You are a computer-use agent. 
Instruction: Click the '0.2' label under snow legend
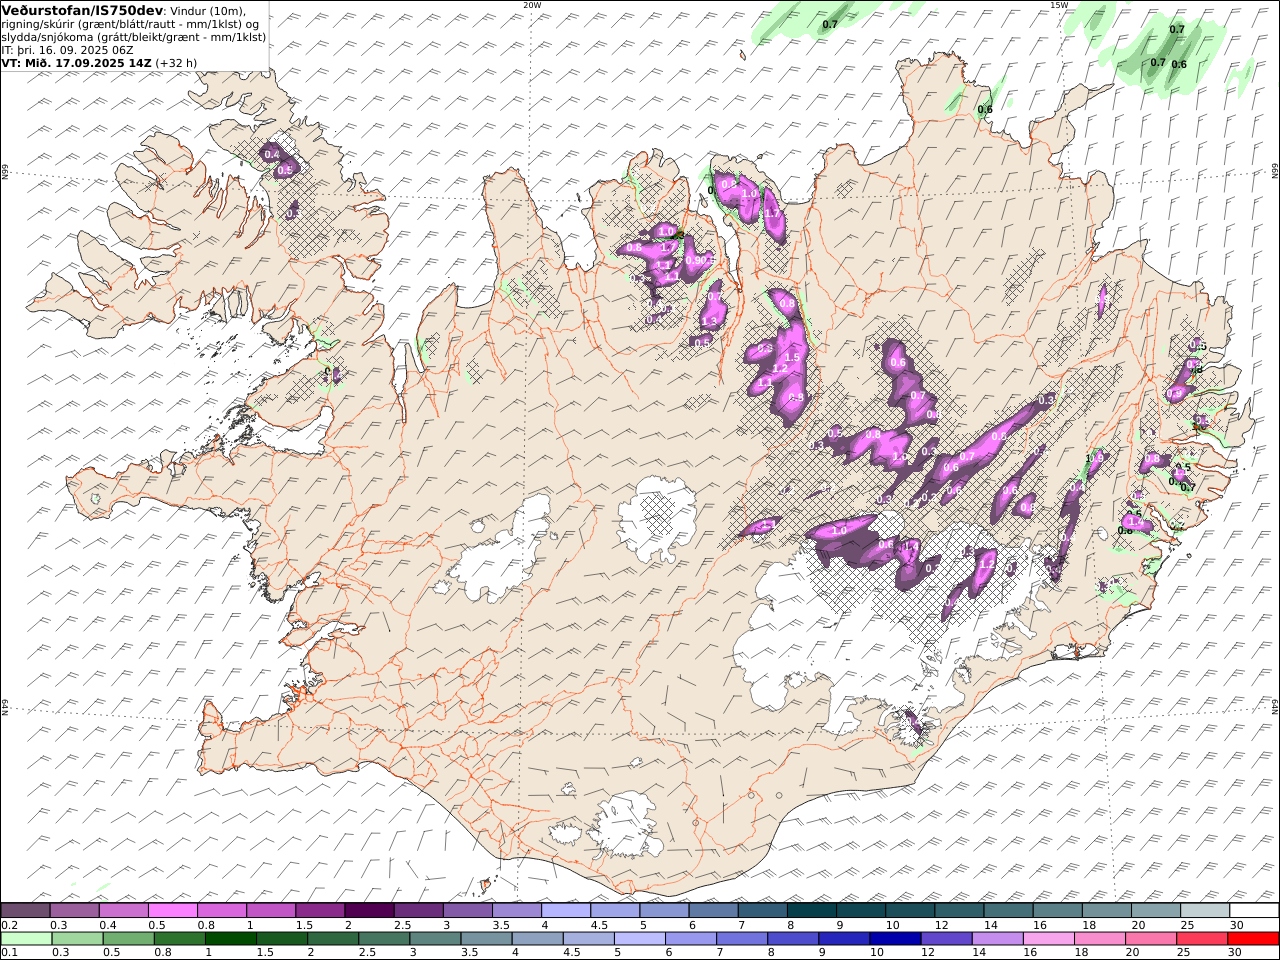[x=9, y=925]
